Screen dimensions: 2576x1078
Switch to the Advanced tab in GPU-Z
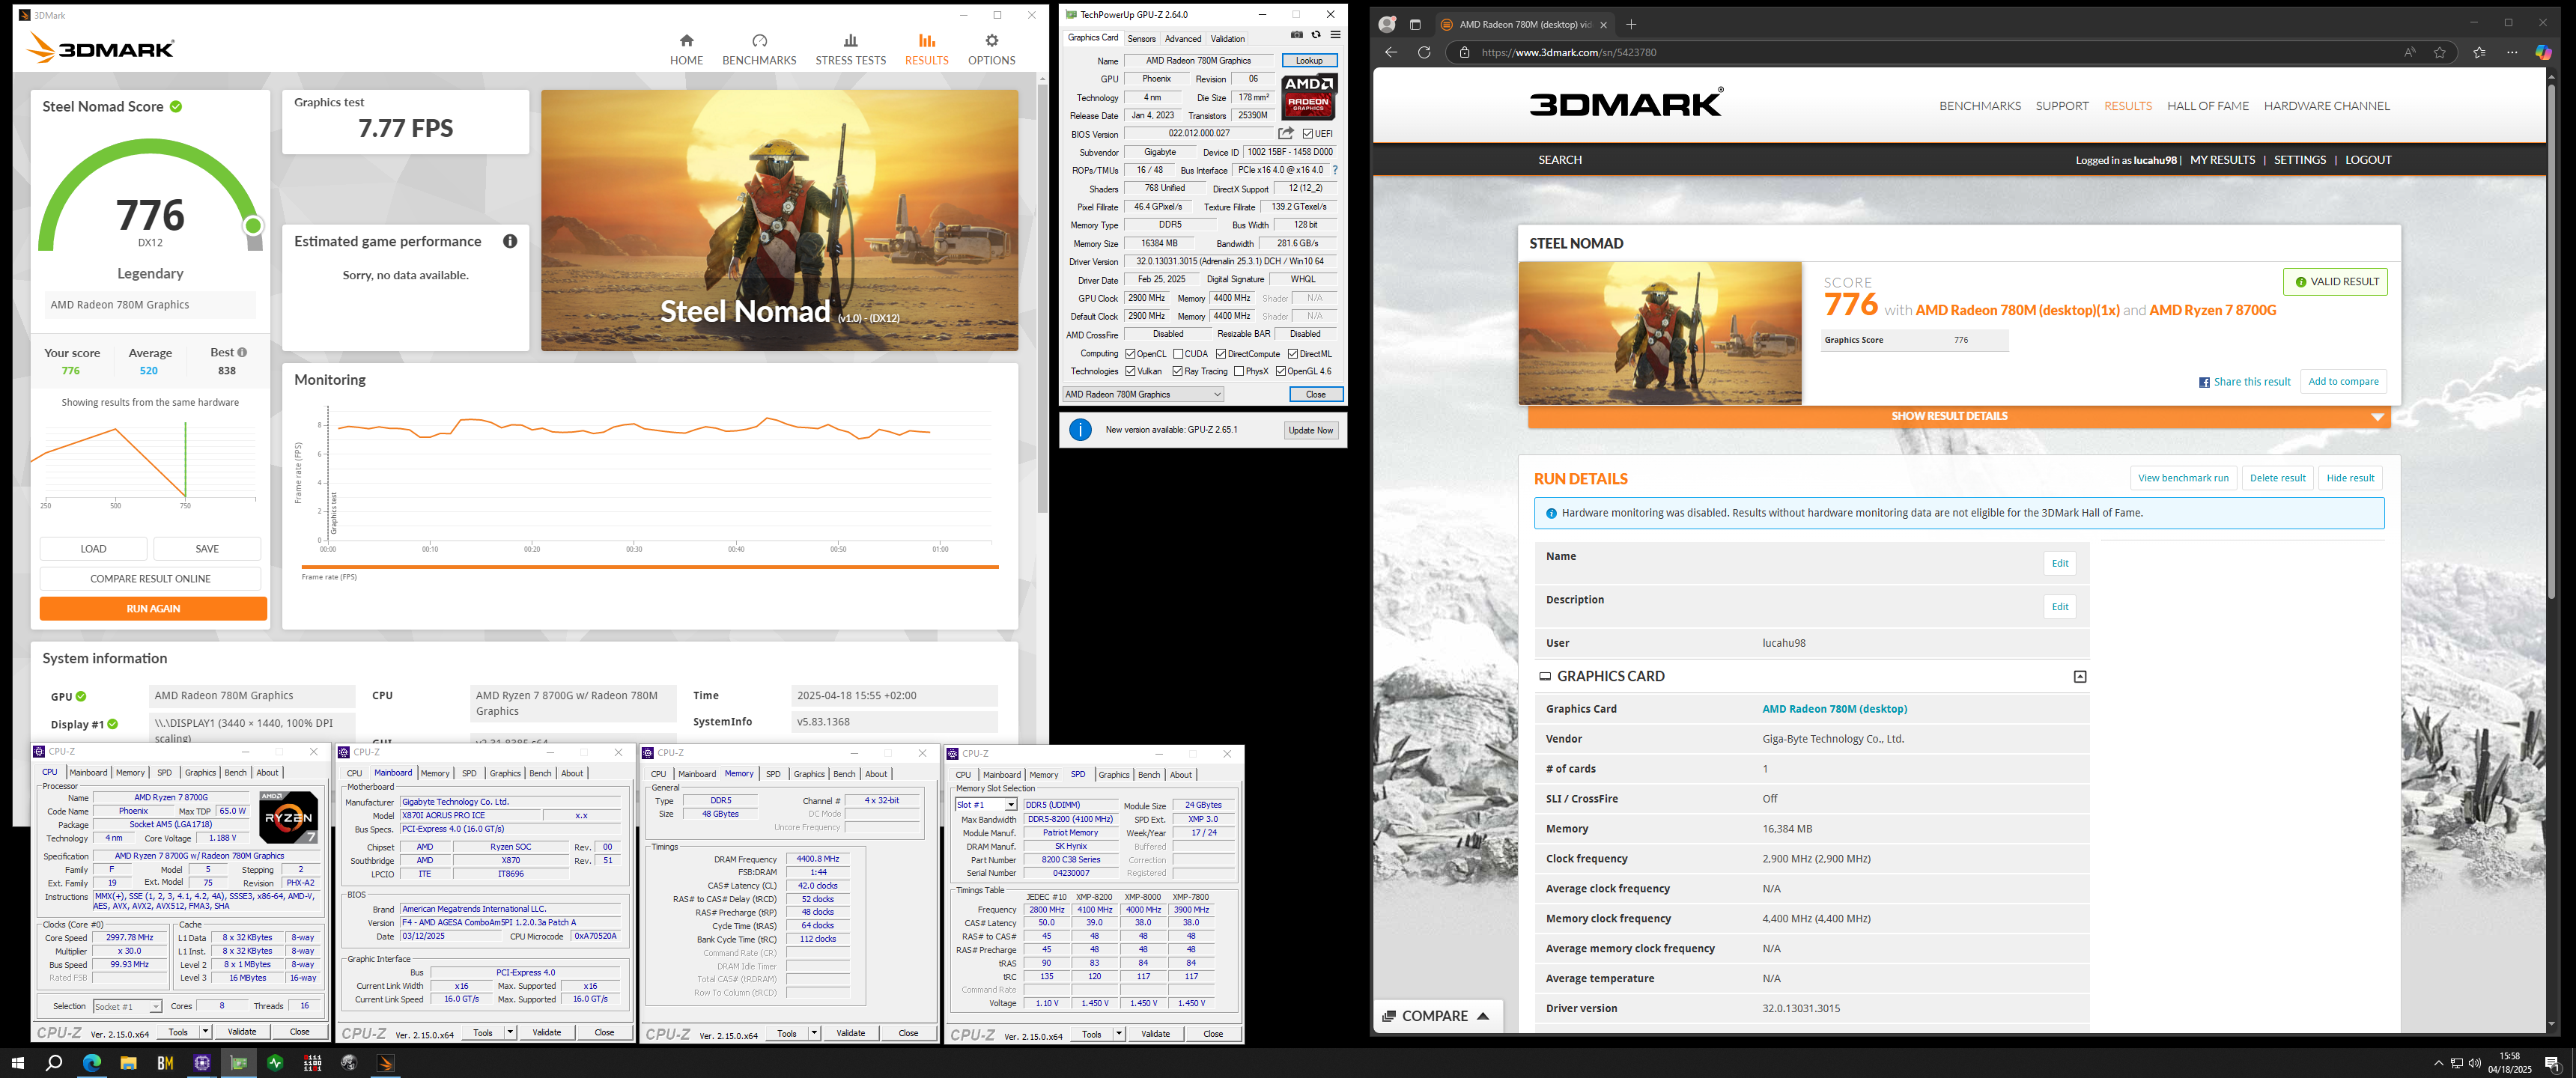pyautogui.click(x=1183, y=39)
